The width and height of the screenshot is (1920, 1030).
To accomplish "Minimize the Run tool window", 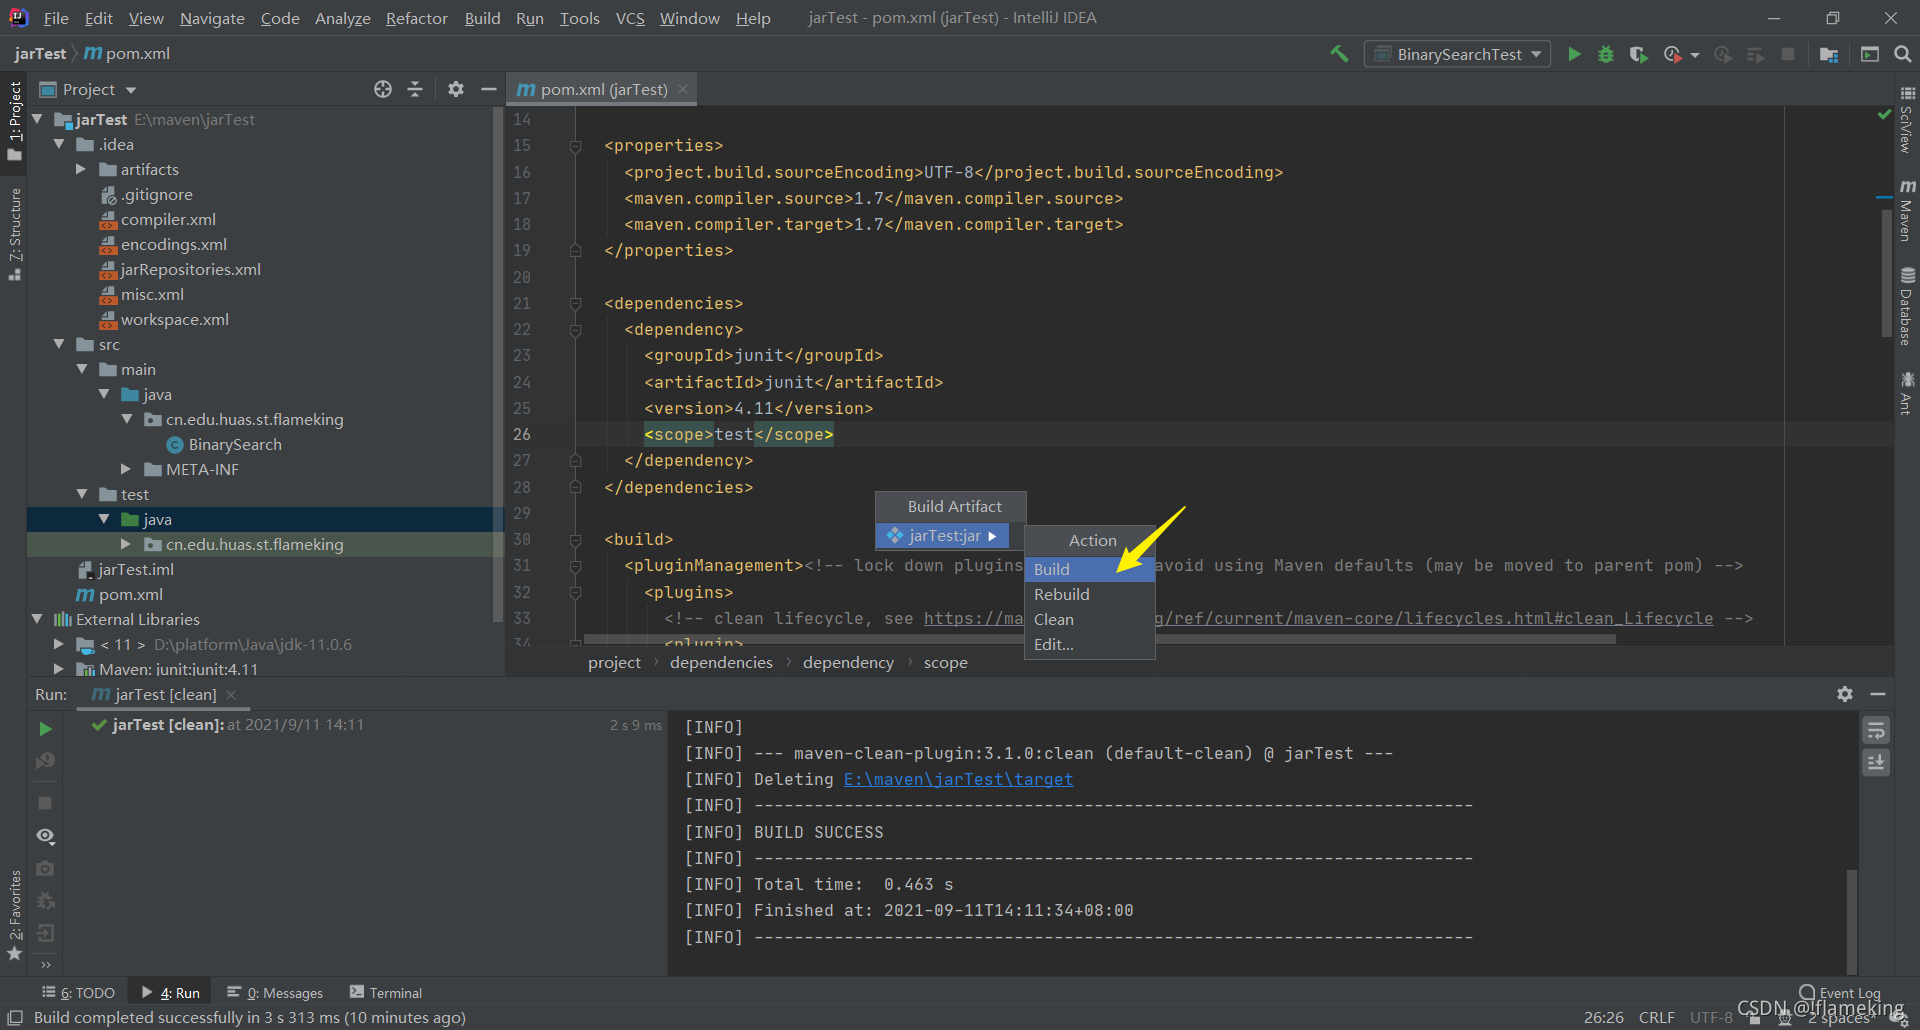I will (1878, 694).
